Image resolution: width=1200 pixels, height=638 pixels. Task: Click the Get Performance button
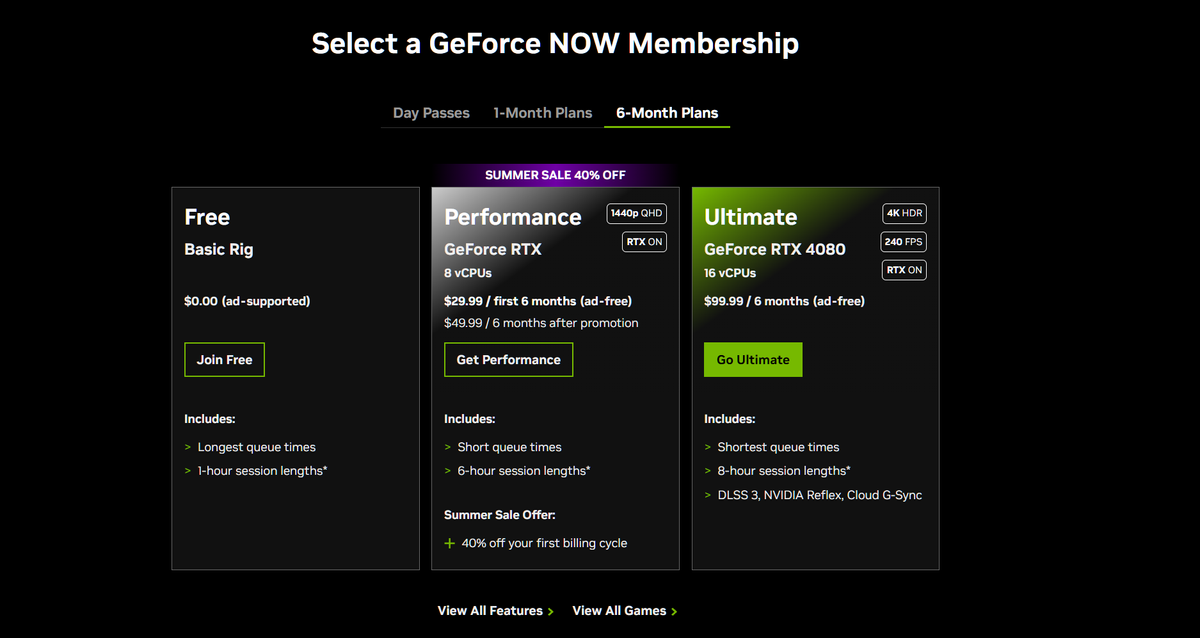pos(508,359)
